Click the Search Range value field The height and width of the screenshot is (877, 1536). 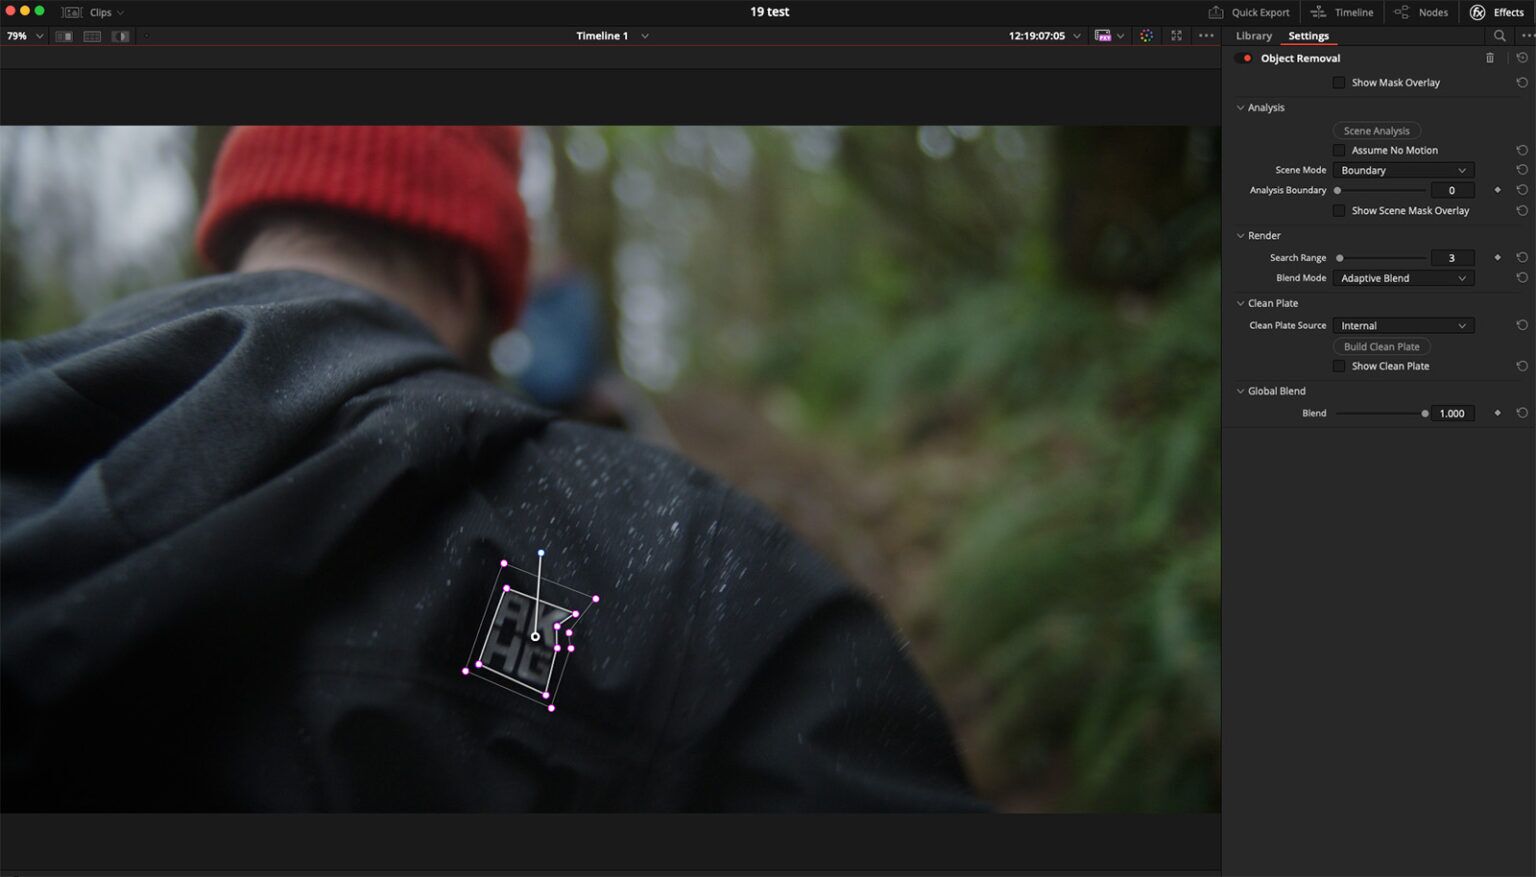coord(1452,257)
